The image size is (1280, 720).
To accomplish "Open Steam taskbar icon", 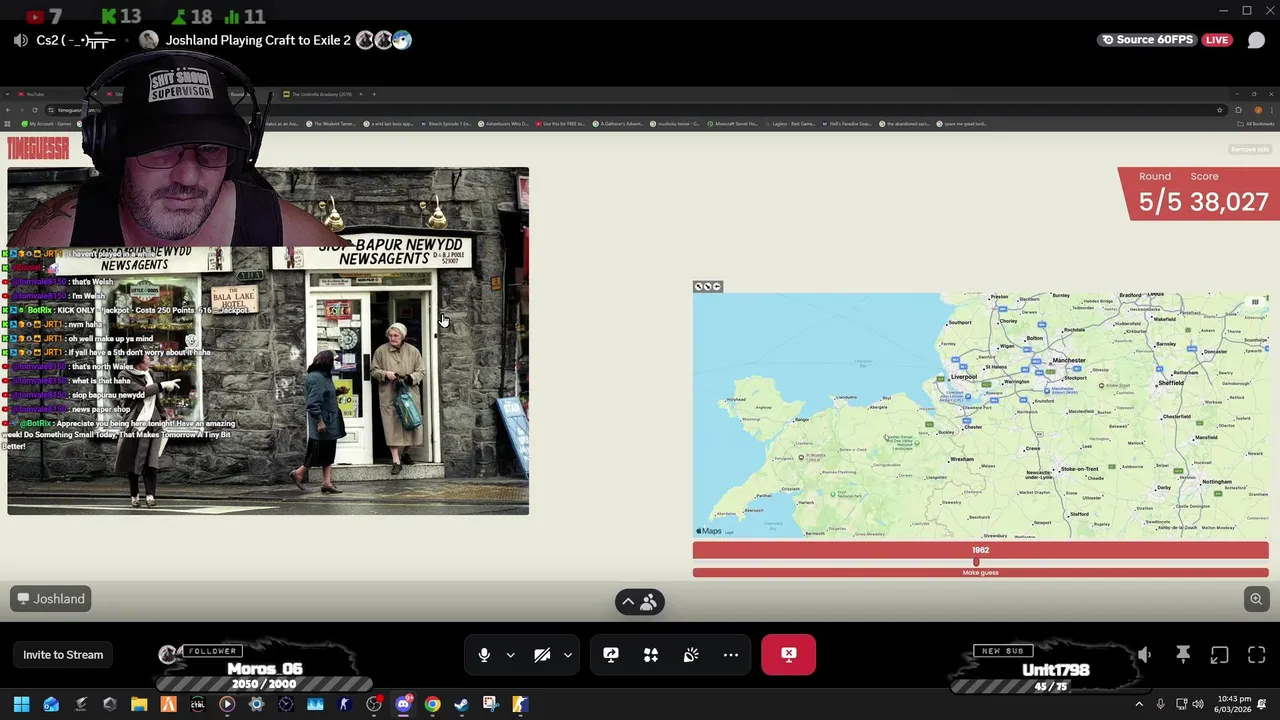I will point(461,704).
